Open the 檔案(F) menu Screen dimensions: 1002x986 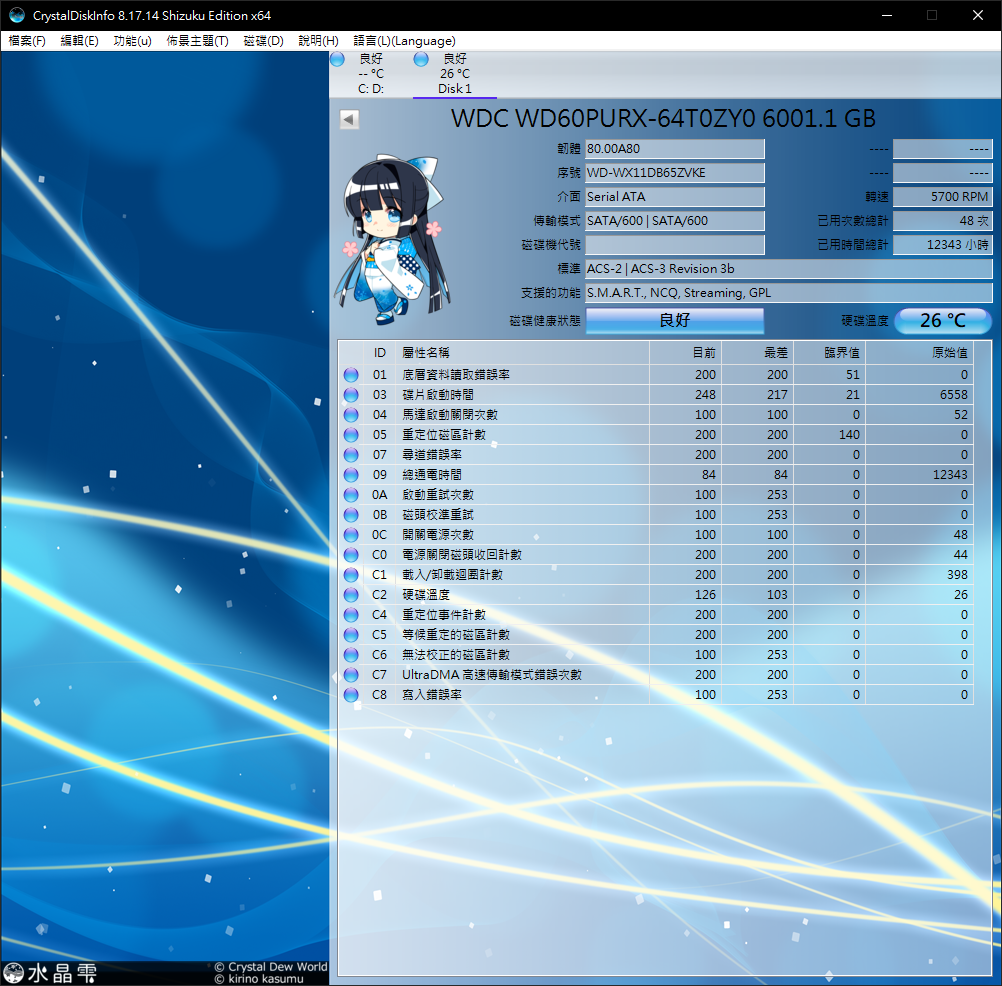coord(27,41)
